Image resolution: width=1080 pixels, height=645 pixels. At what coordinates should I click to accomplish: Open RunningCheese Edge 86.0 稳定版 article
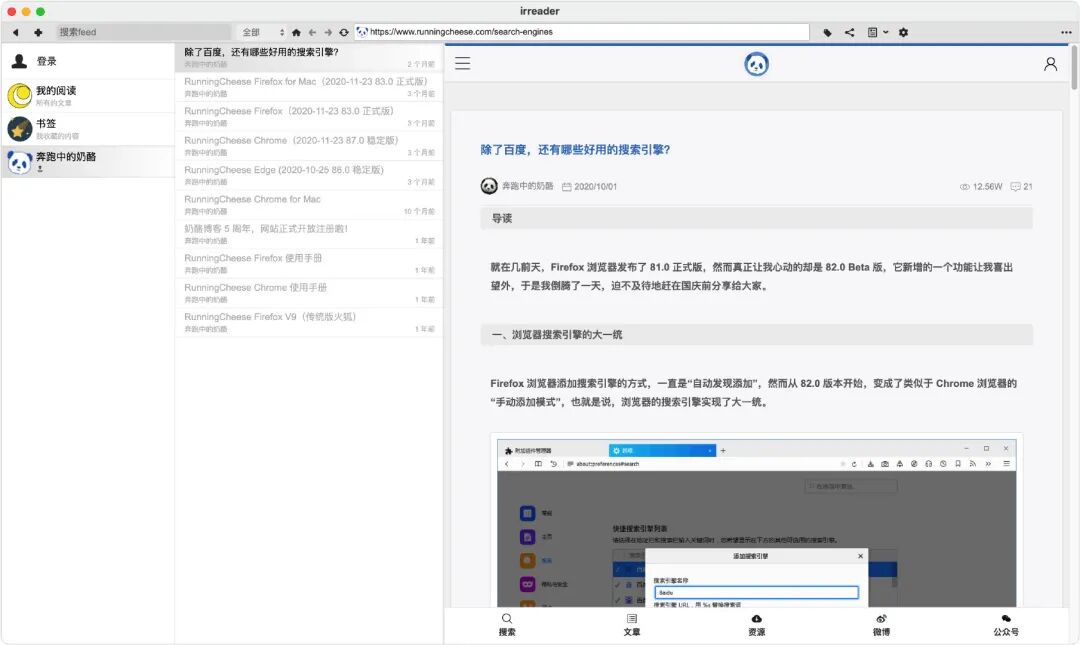pos(309,175)
